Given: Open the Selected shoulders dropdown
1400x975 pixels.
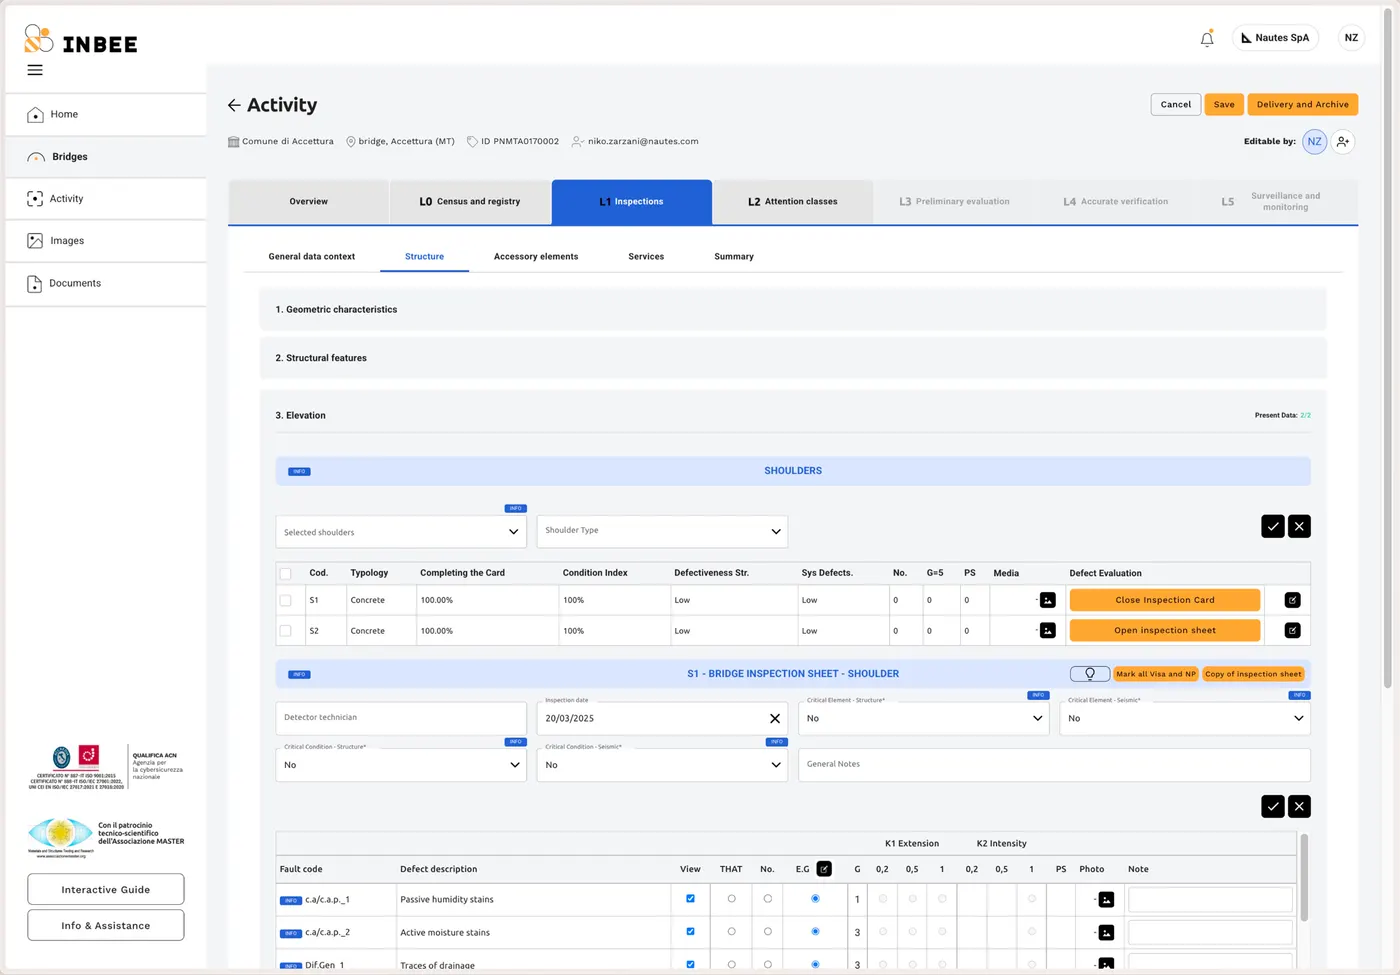Looking at the screenshot, I should (x=401, y=532).
